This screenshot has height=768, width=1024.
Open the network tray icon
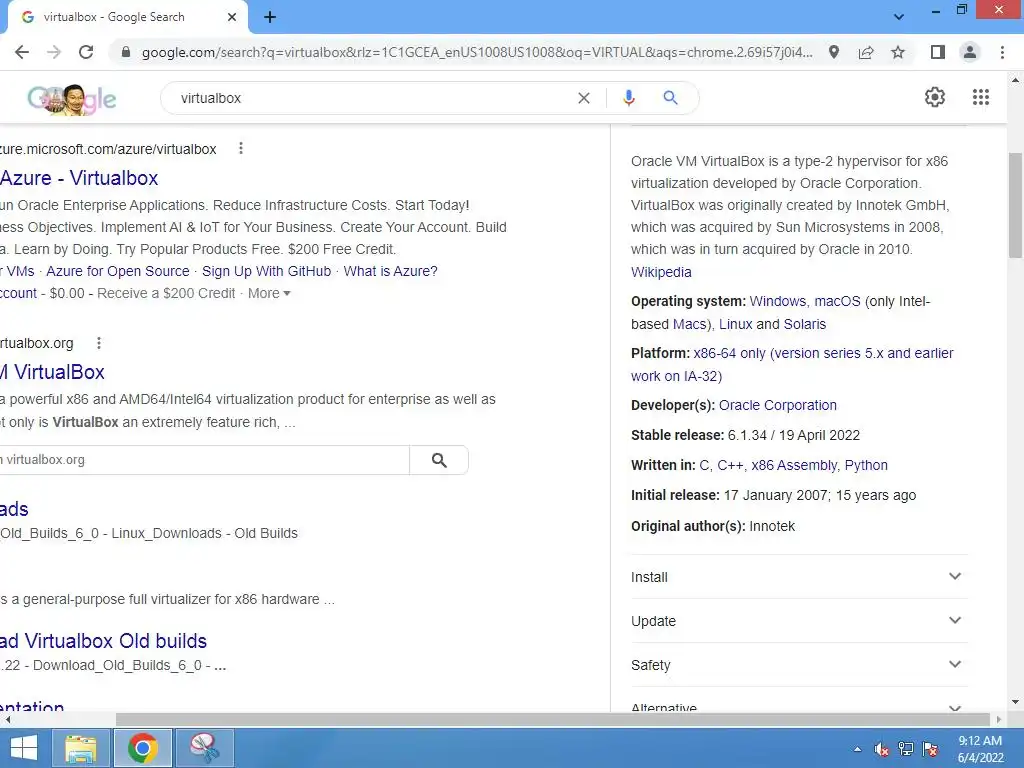pyautogui.click(x=906, y=749)
